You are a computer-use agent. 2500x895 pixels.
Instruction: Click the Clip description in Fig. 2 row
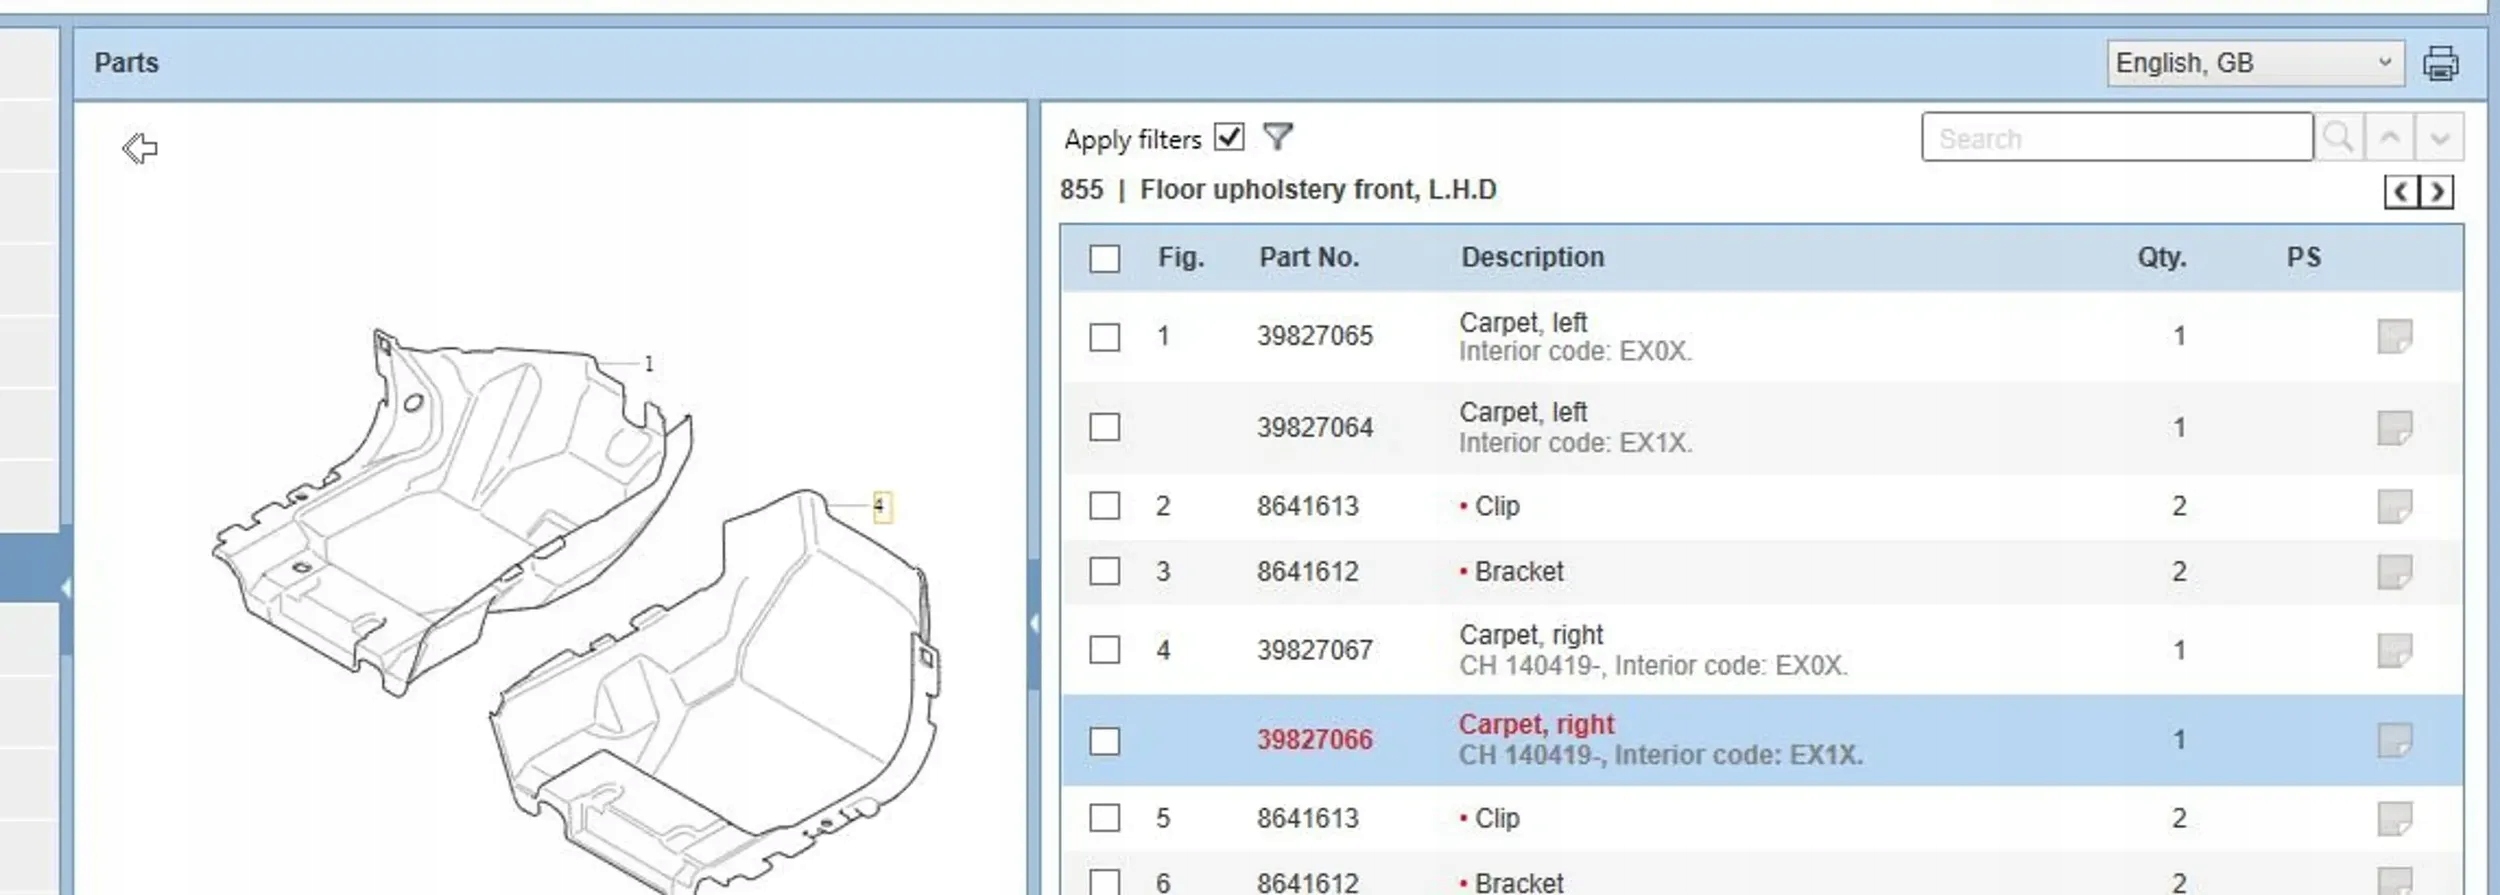(x=1497, y=506)
